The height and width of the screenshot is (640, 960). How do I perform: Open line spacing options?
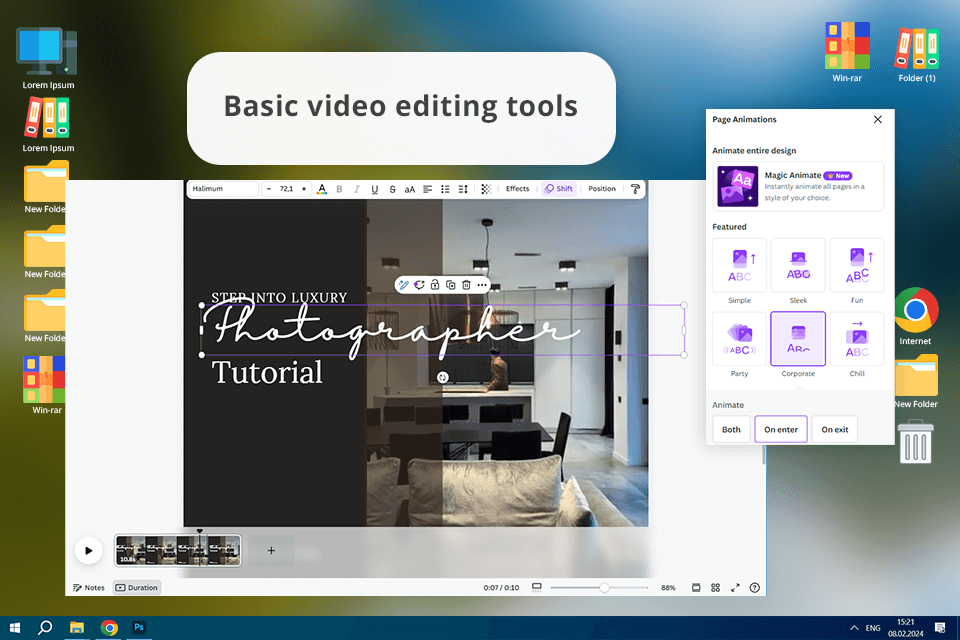[463, 189]
